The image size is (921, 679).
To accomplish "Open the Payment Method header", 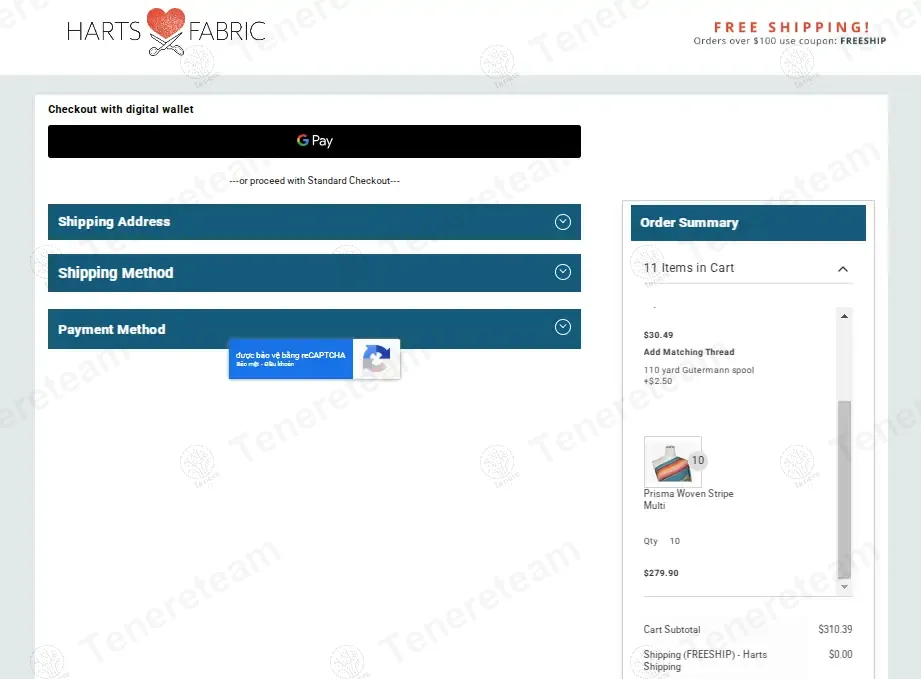I will pyautogui.click(x=314, y=329).
